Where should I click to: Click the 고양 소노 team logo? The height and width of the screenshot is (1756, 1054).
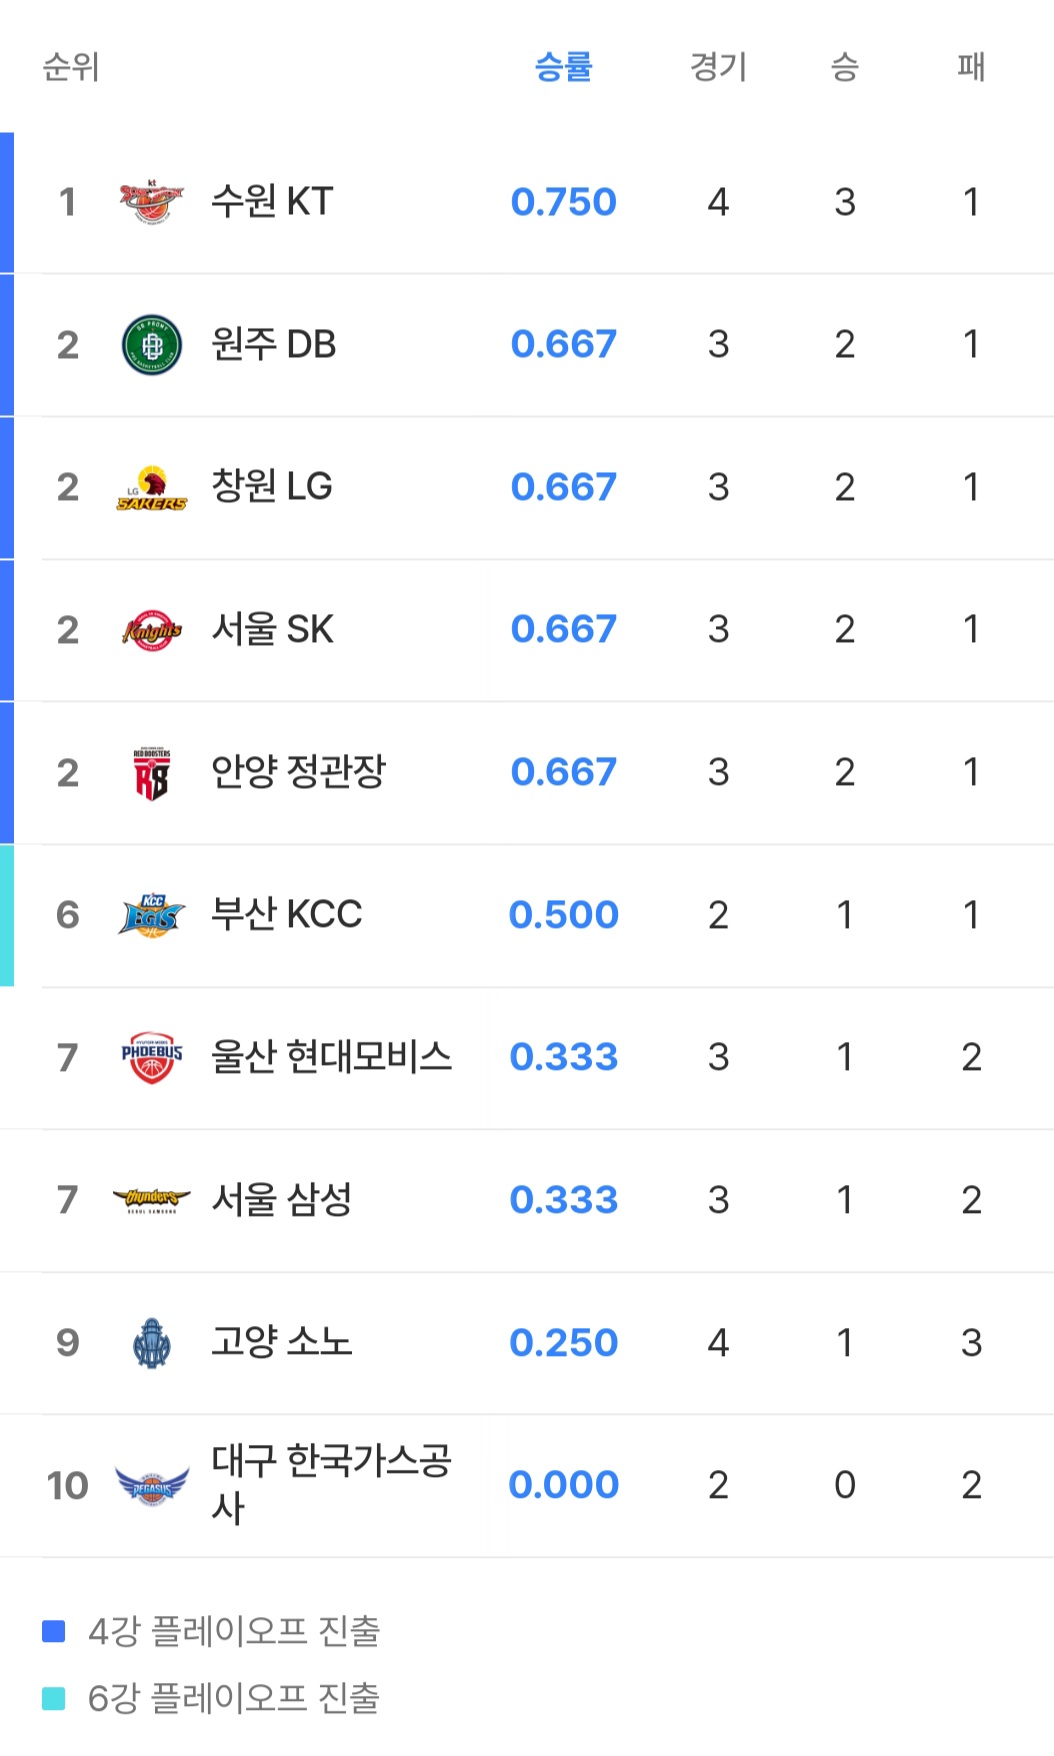click(152, 1343)
